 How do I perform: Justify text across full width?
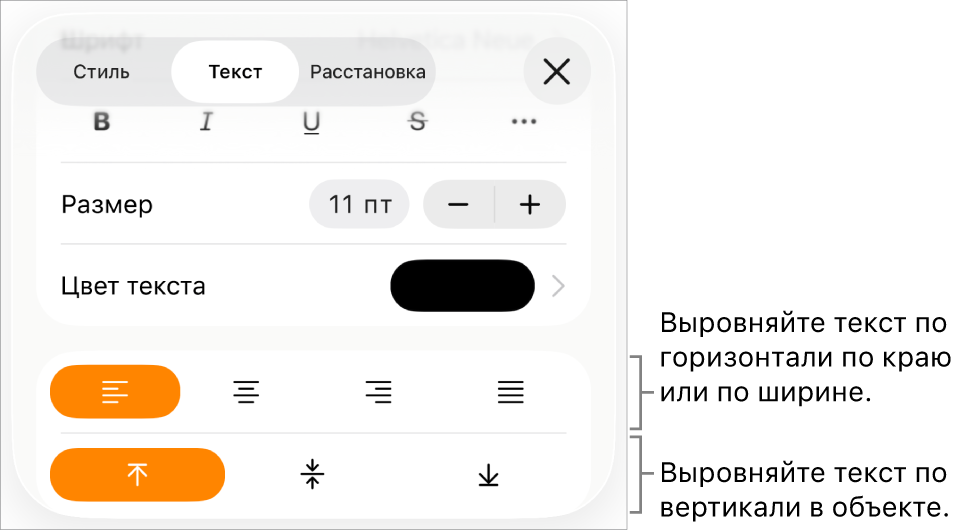click(511, 392)
